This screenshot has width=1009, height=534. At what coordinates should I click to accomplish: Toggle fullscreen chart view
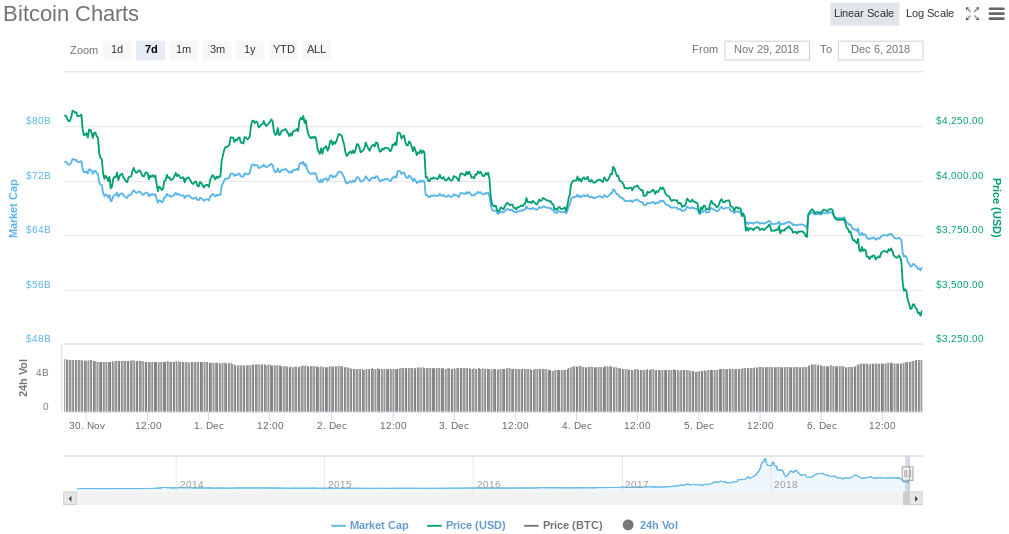pyautogui.click(x=972, y=14)
